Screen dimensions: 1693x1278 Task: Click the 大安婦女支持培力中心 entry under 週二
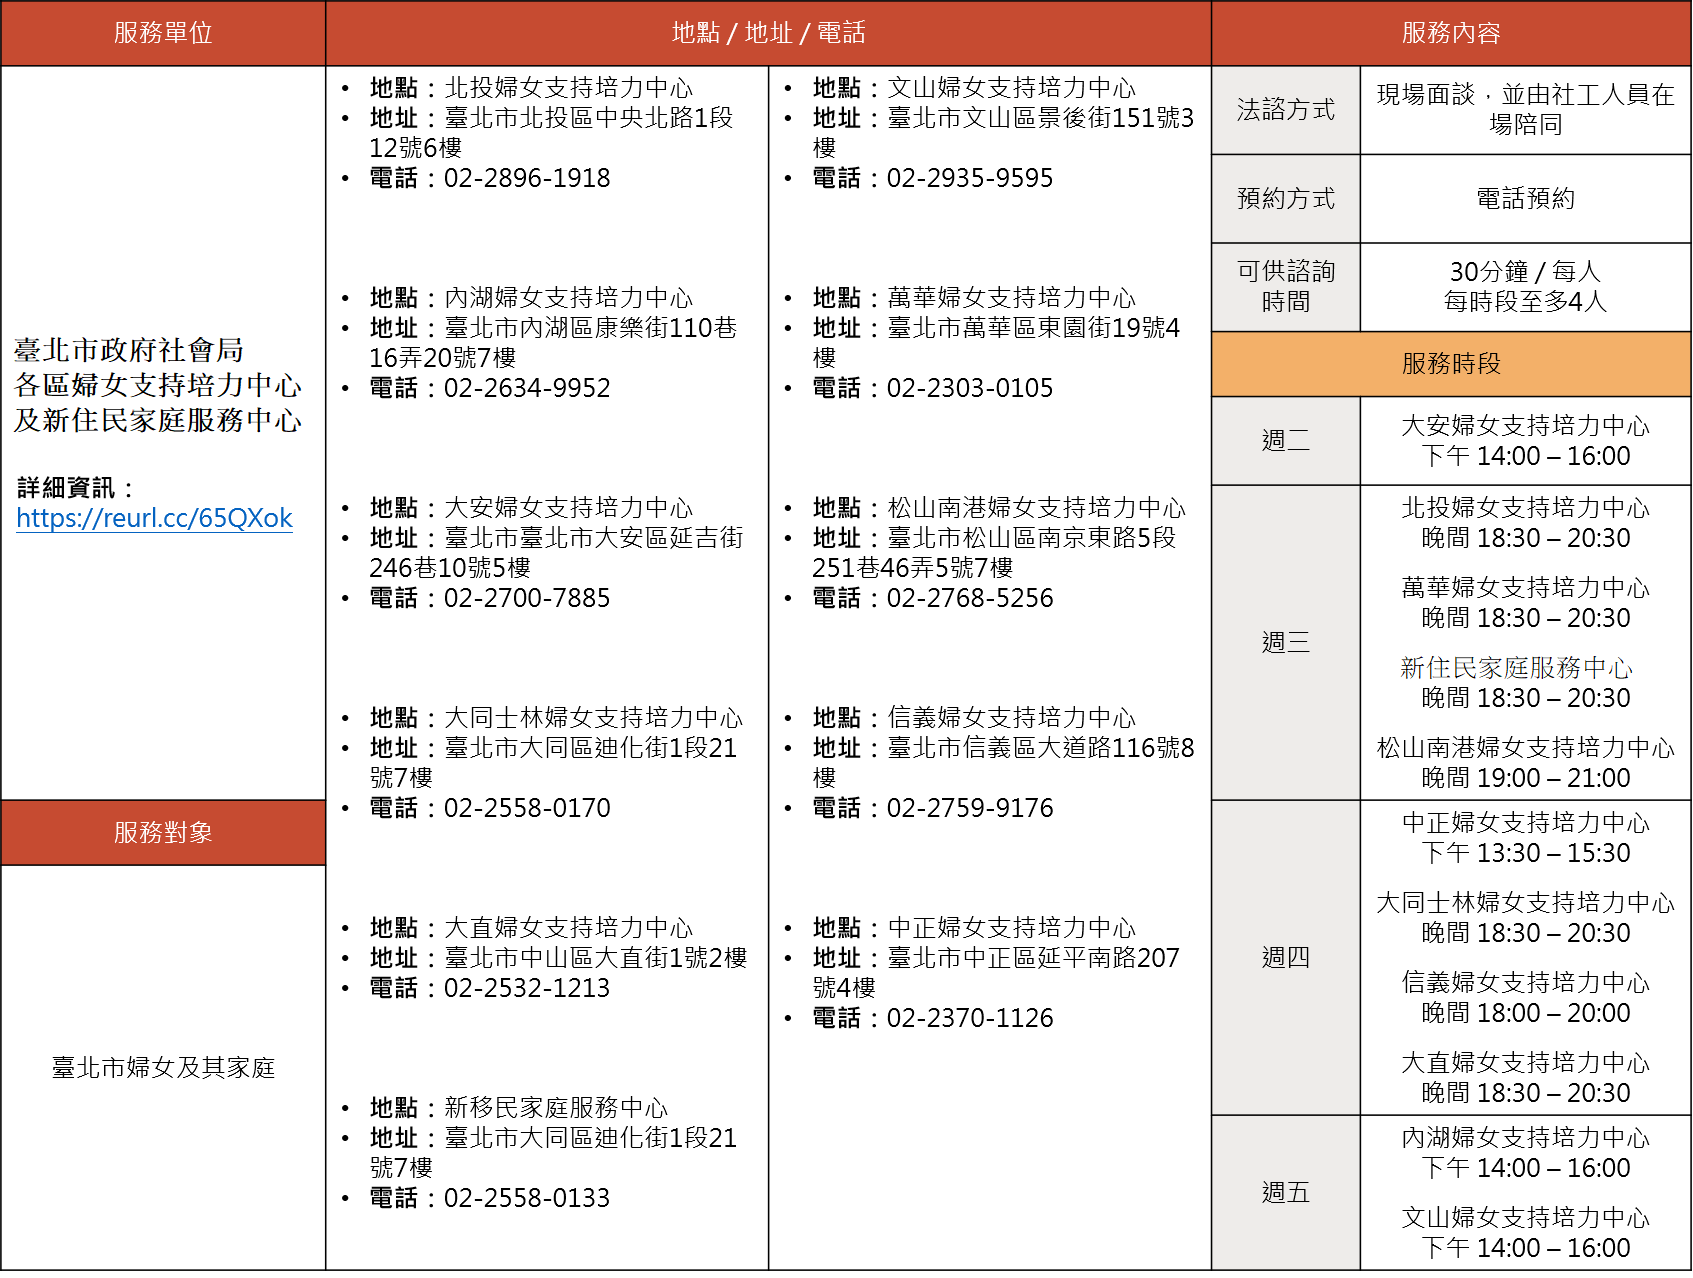coord(1525,427)
